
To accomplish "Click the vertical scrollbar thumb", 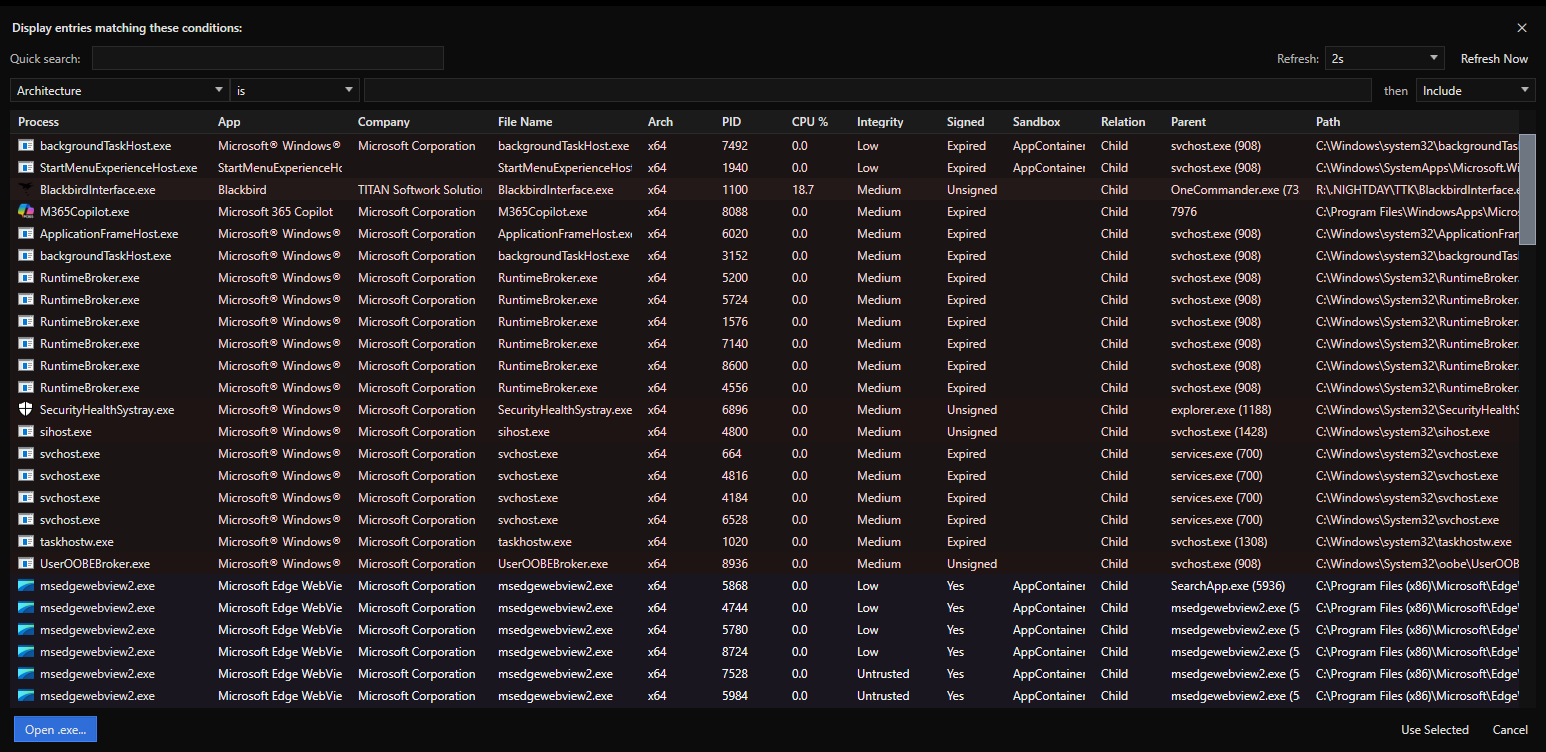I will [1527, 189].
